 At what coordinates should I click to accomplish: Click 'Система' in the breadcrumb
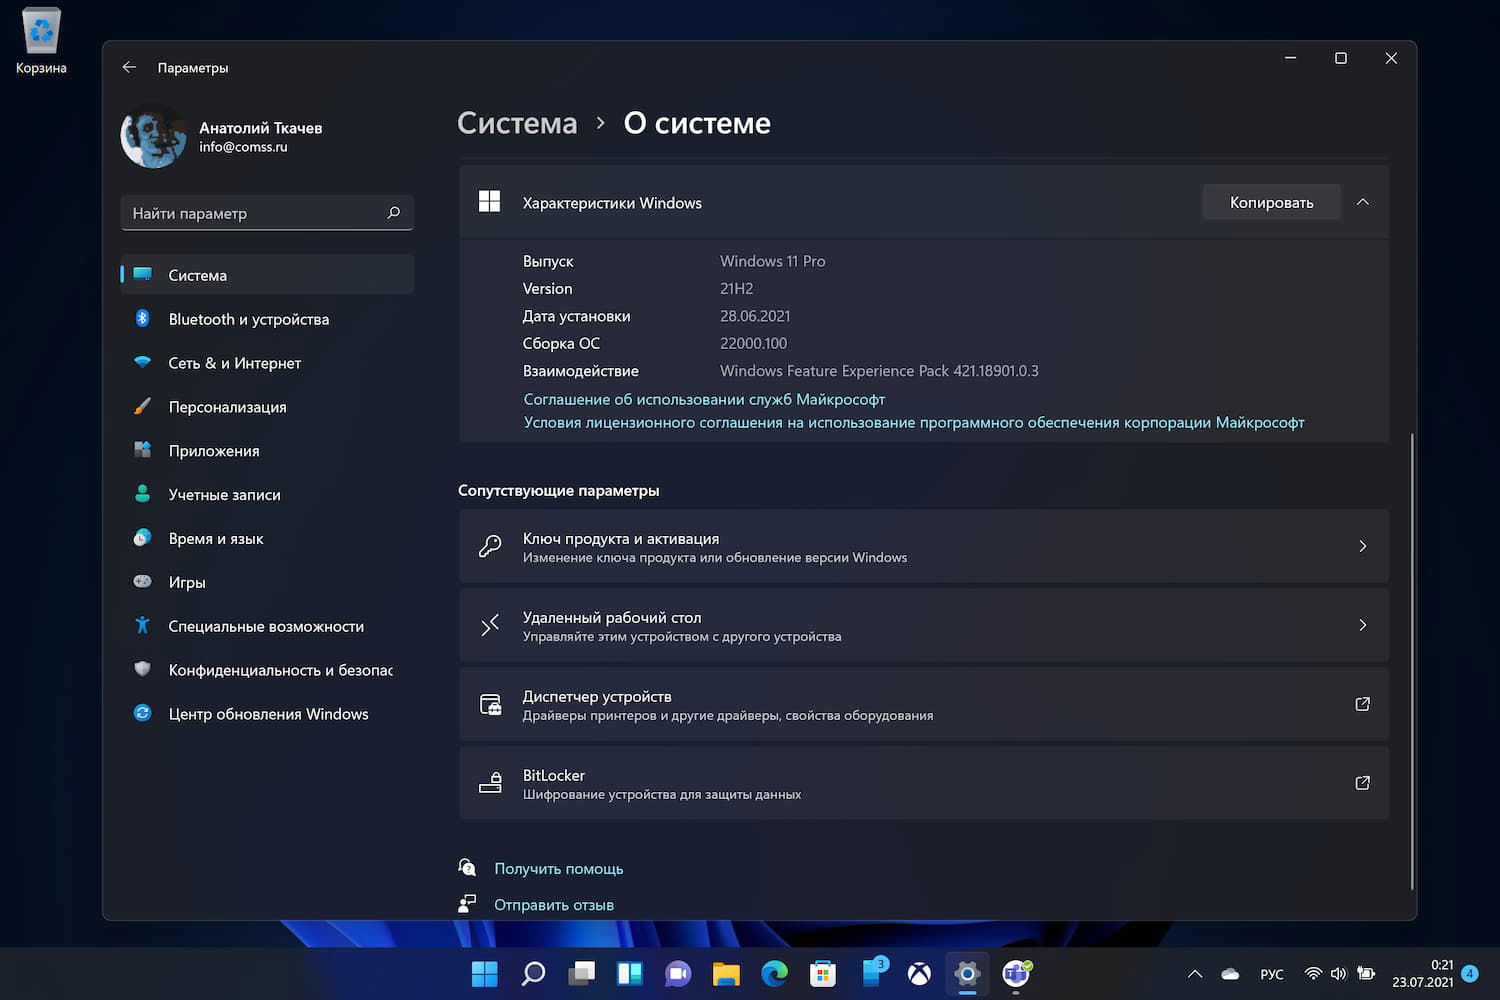coord(517,123)
